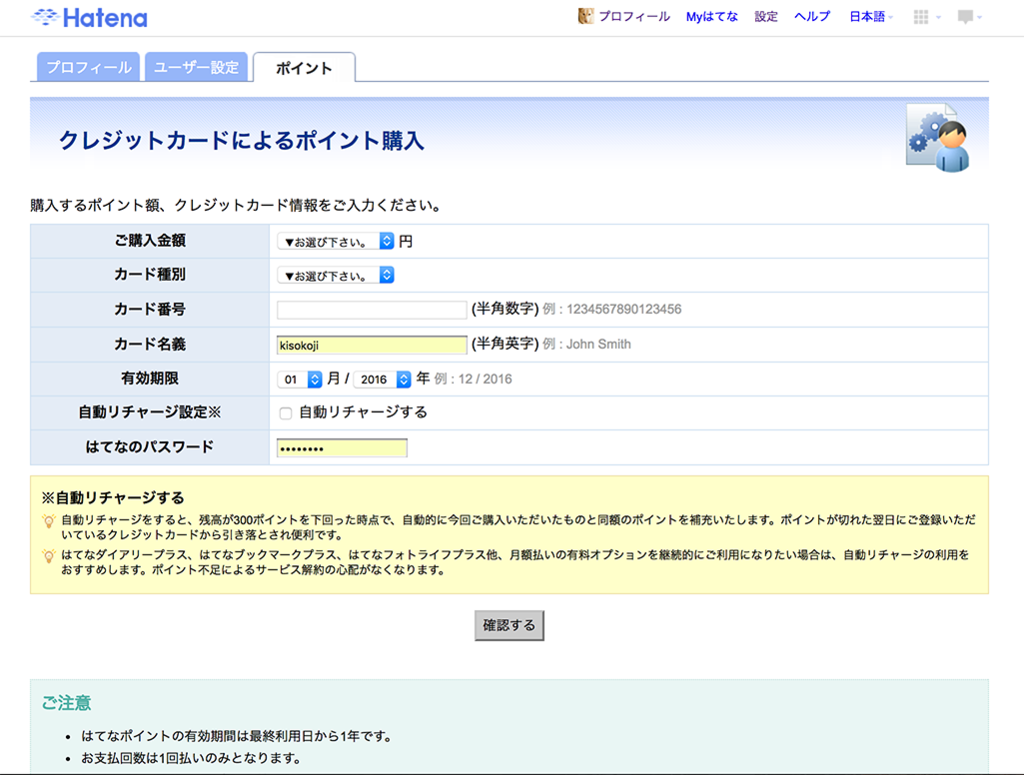Enable the 自動リチャージする checkbox
Image resolution: width=1024 pixels, height=775 pixels.
[x=285, y=413]
